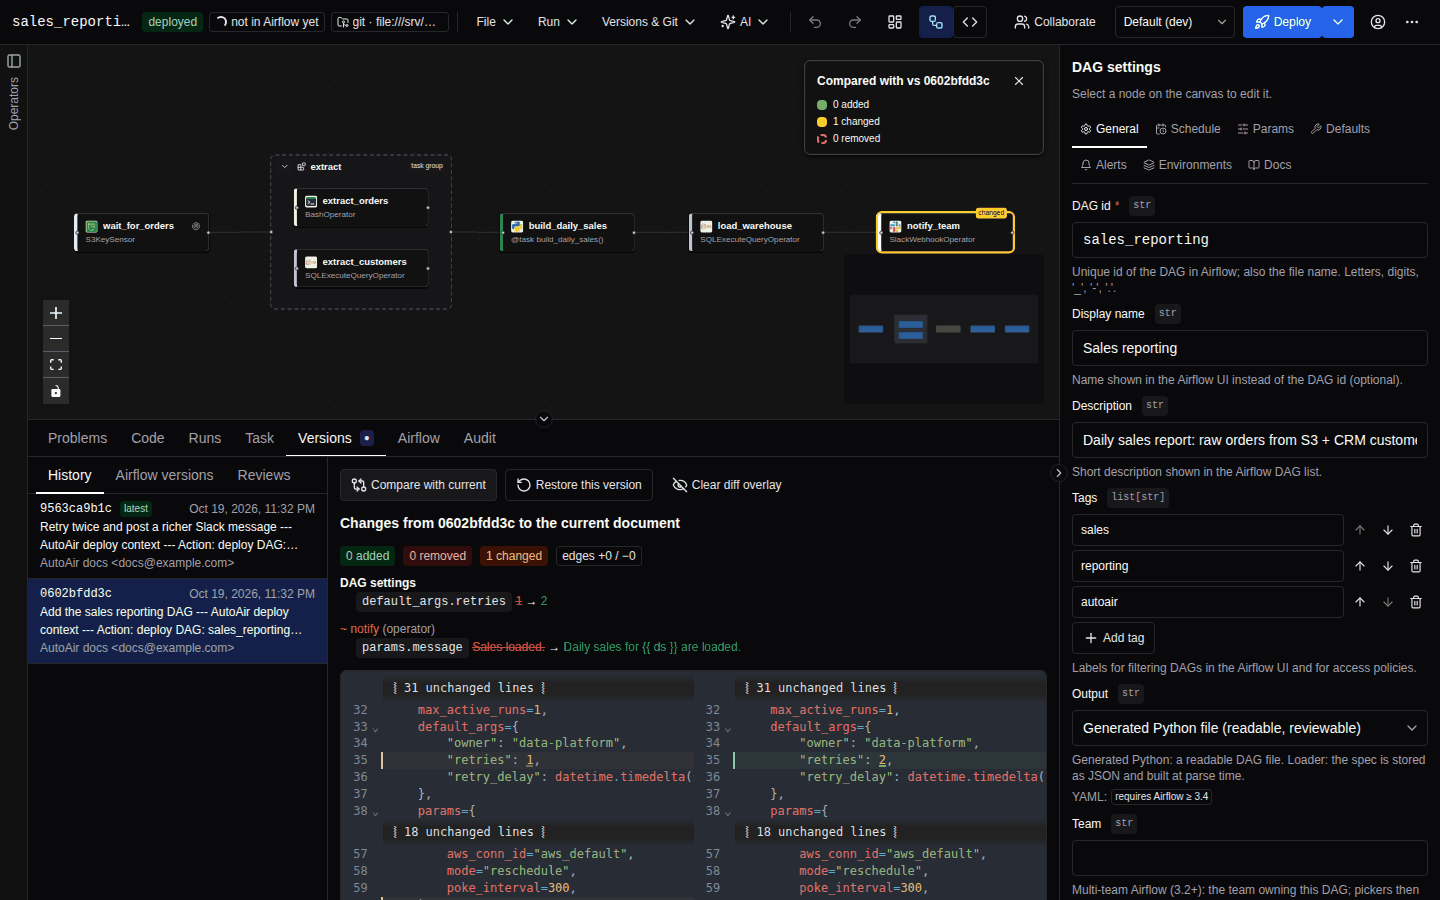The width and height of the screenshot is (1440, 900).
Task: Switch to the graph canvas view
Action: coord(936,22)
